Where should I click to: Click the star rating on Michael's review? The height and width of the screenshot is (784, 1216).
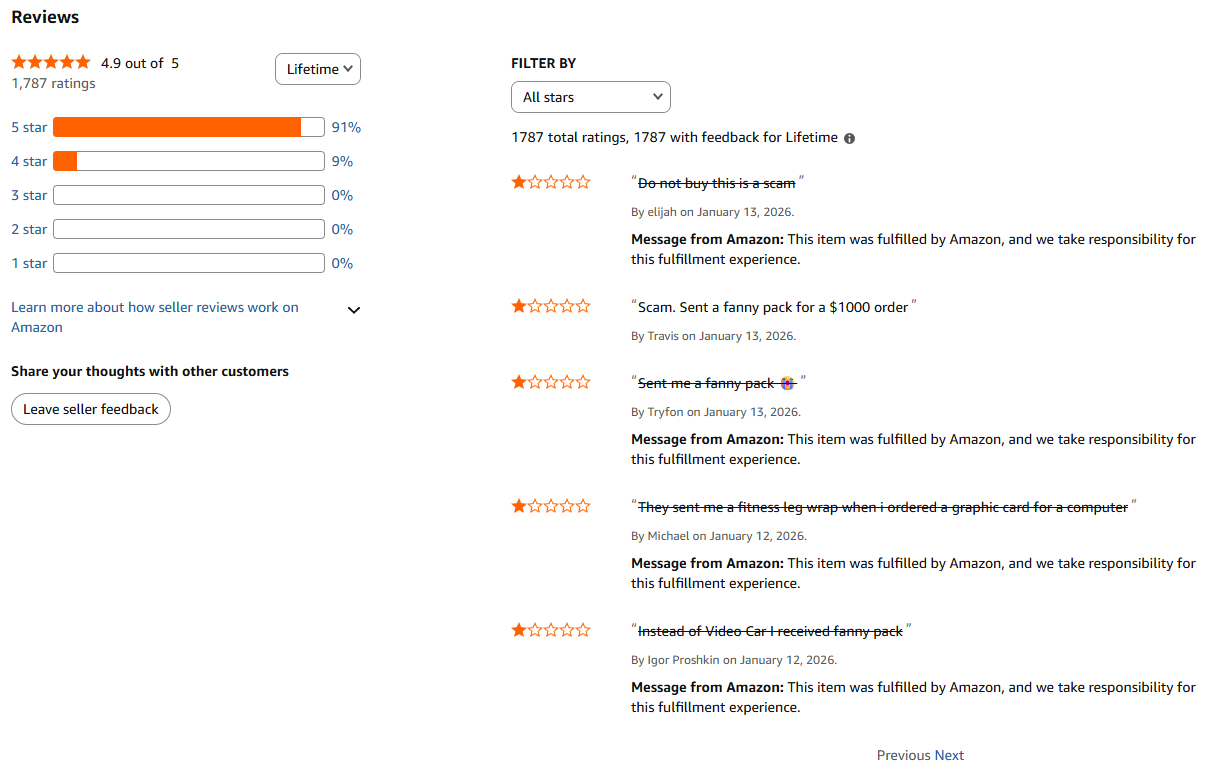point(551,507)
